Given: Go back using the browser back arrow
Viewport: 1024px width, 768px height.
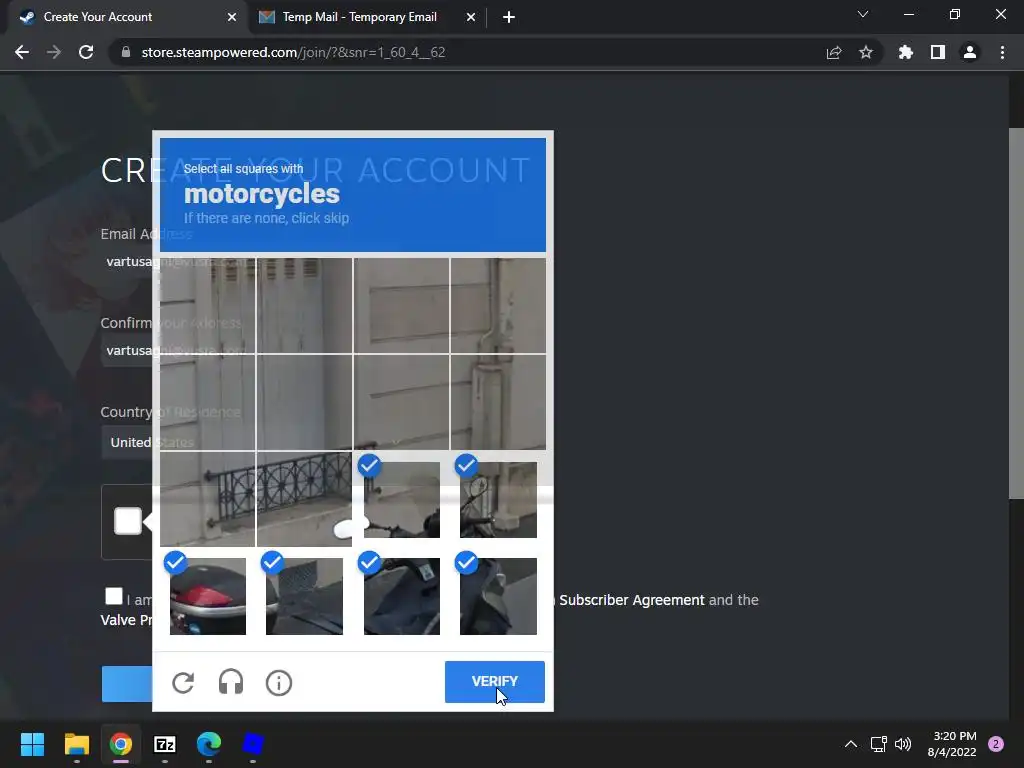Looking at the screenshot, I should pyautogui.click(x=22, y=52).
